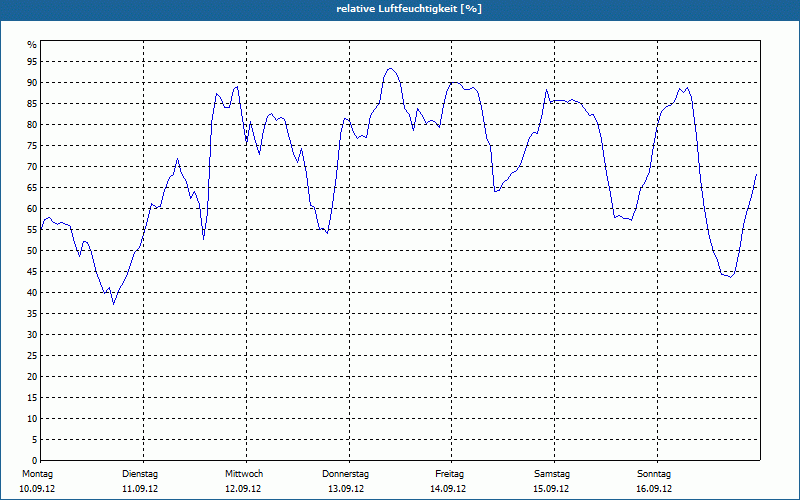Click the date '12.09.12'
This screenshot has height=500, width=800.
[243, 489]
